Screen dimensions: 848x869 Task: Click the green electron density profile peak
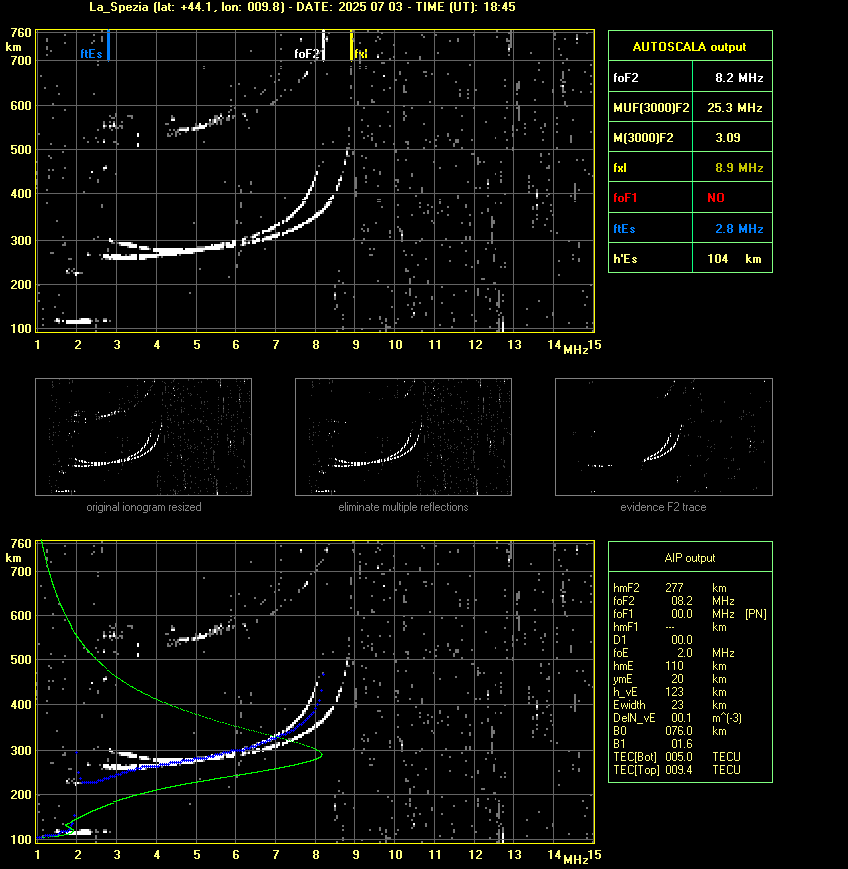(x=320, y=754)
